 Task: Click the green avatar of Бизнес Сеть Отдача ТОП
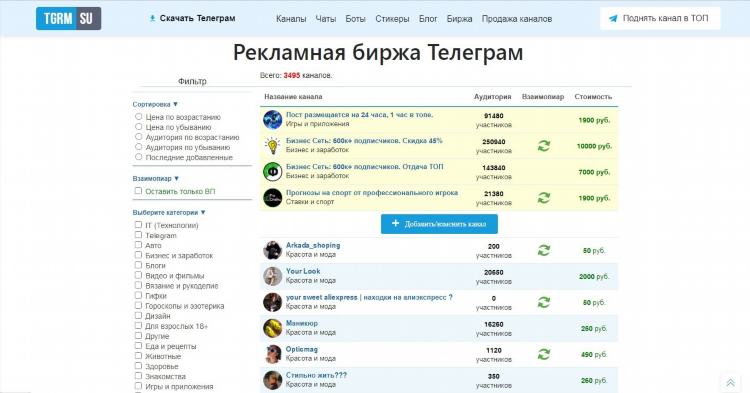[x=273, y=172]
